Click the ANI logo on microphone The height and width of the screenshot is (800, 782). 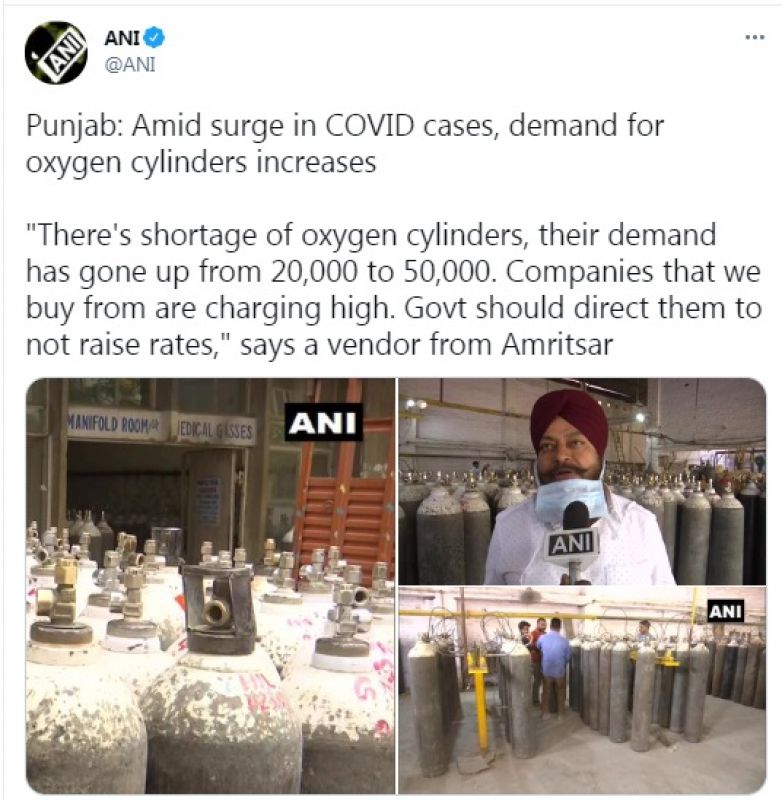pos(572,544)
